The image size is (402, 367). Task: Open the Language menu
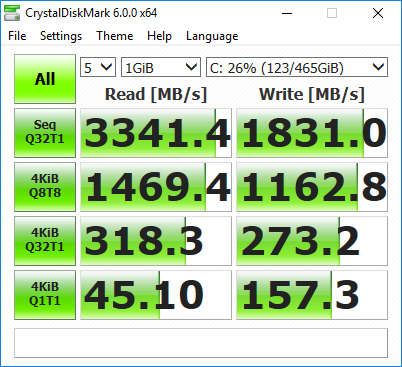pyautogui.click(x=212, y=36)
